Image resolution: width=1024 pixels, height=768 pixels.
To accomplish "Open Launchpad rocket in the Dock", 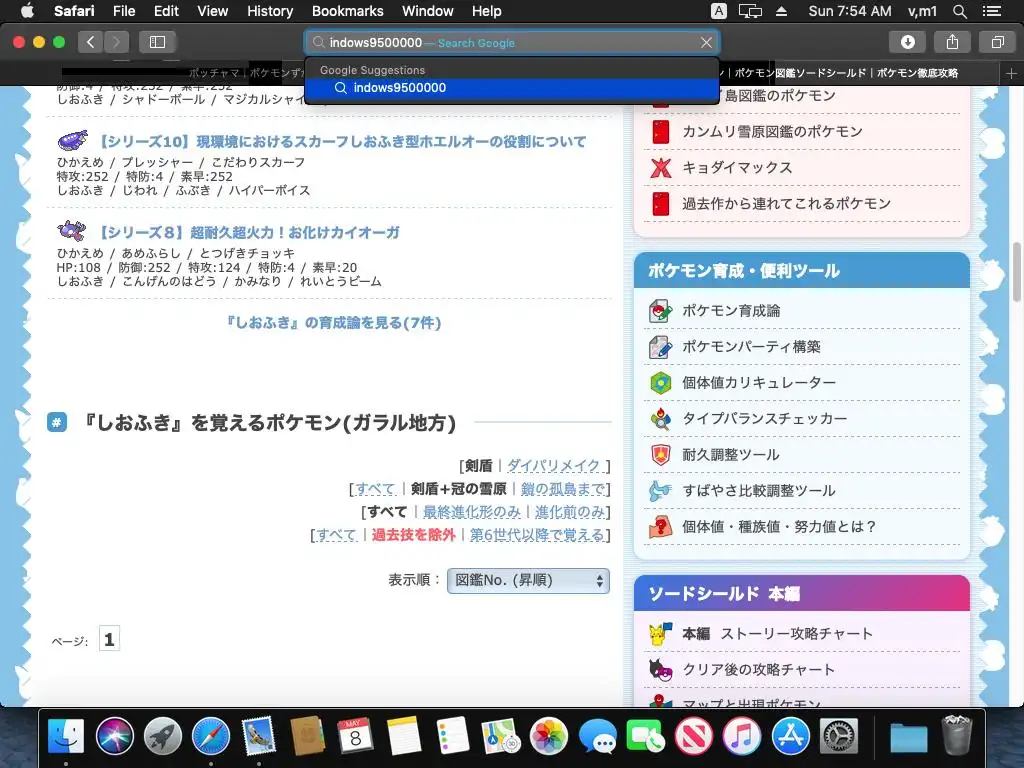I will point(163,736).
